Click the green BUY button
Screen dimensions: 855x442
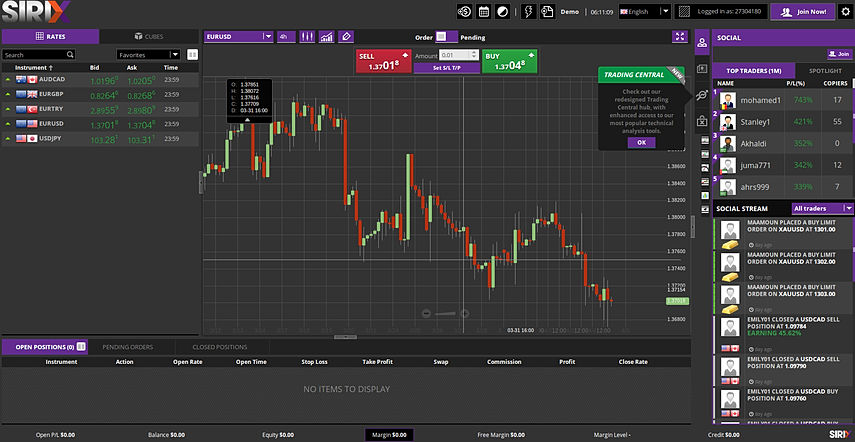510,61
